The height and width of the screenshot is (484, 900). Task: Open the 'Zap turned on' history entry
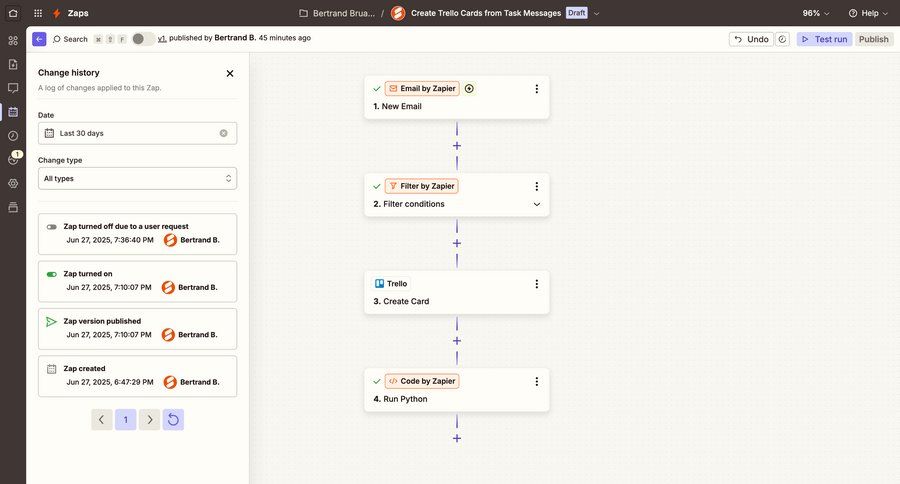[137, 281]
